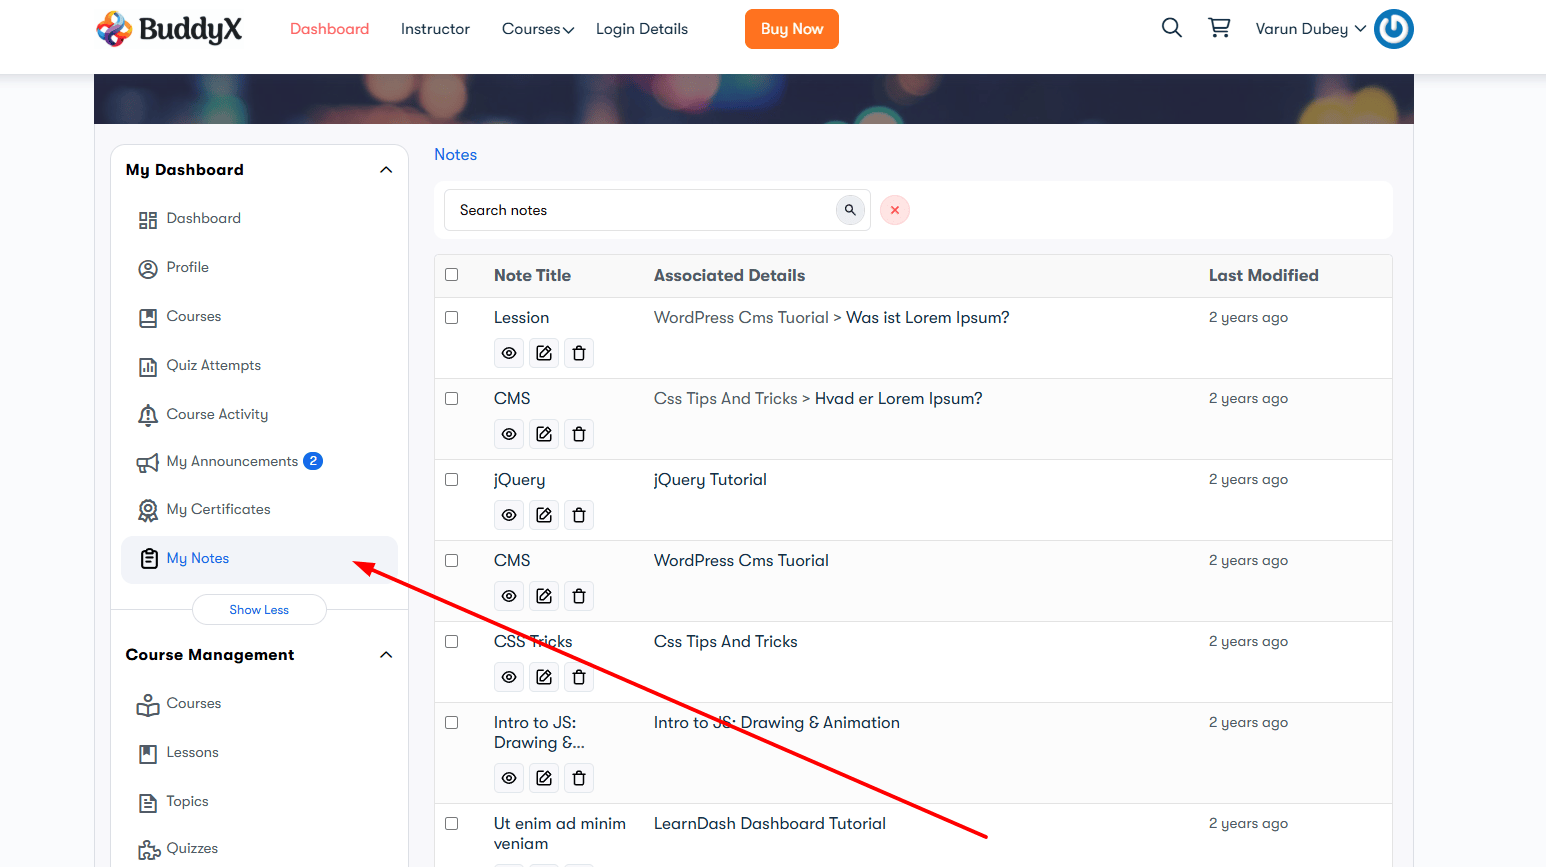Clear the notes search with red X
1546x867 pixels.
click(895, 210)
